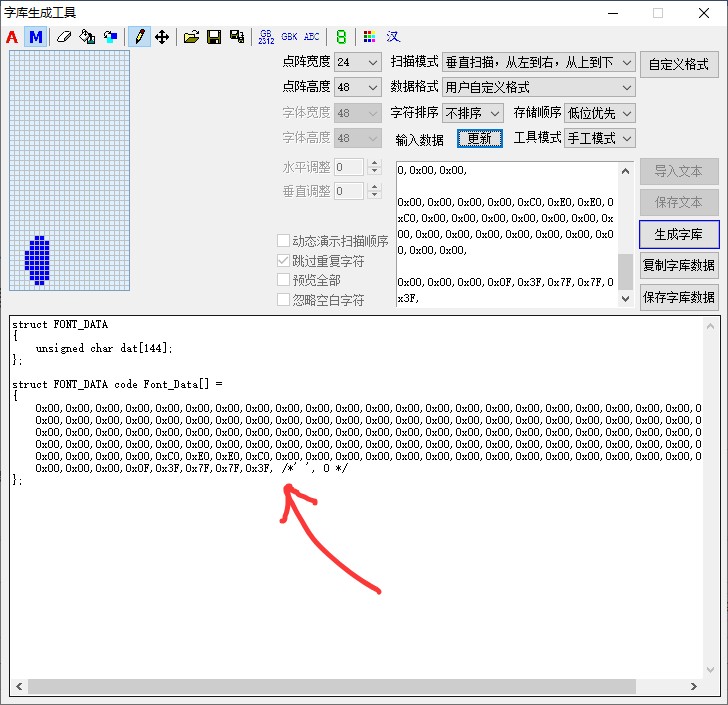Pick the paint bucket fill tool
This screenshot has height=705, width=728.
(87, 37)
